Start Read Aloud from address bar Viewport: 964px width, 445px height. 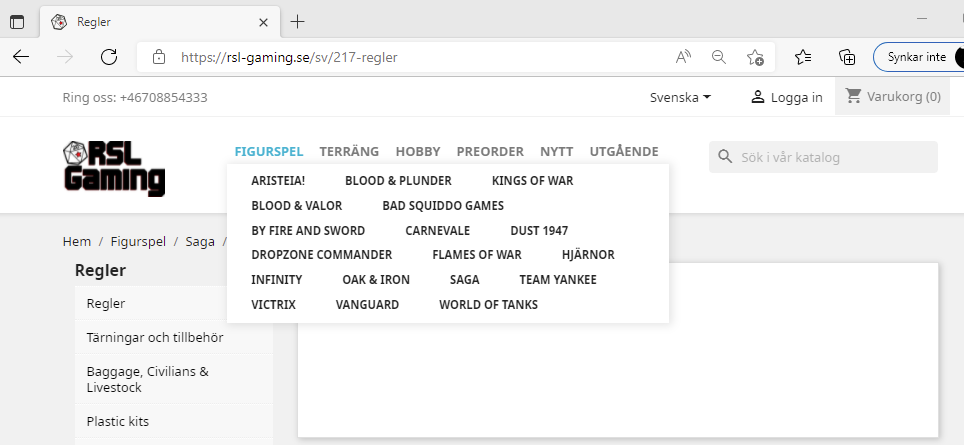(x=683, y=57)
